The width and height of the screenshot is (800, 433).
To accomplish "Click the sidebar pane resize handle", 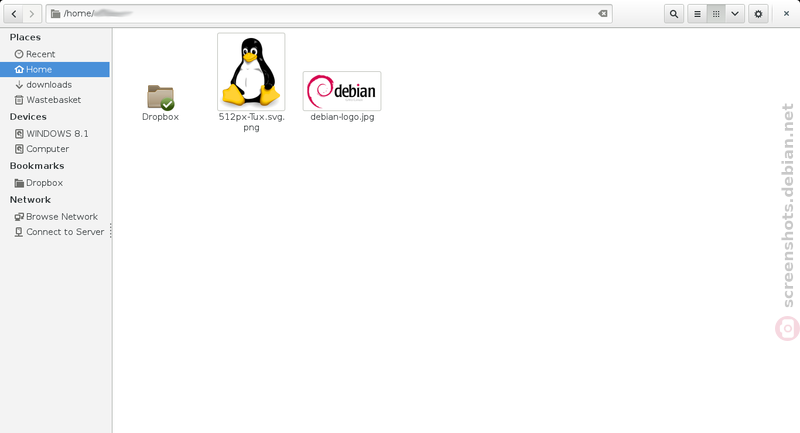I will 111,231.
